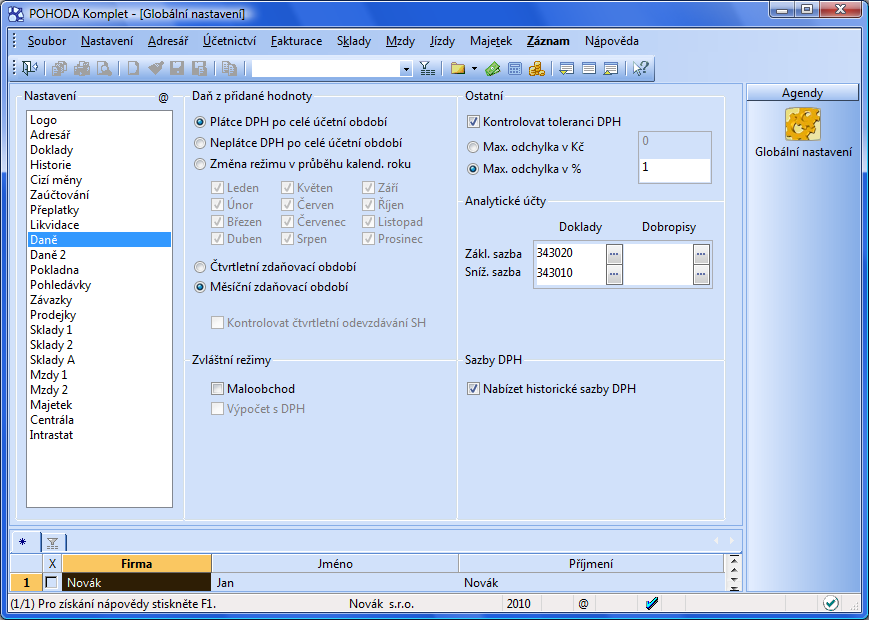This screenshot has height=620, width=869.
Task: Click the first save diskette icon
Action: point(177,68)
